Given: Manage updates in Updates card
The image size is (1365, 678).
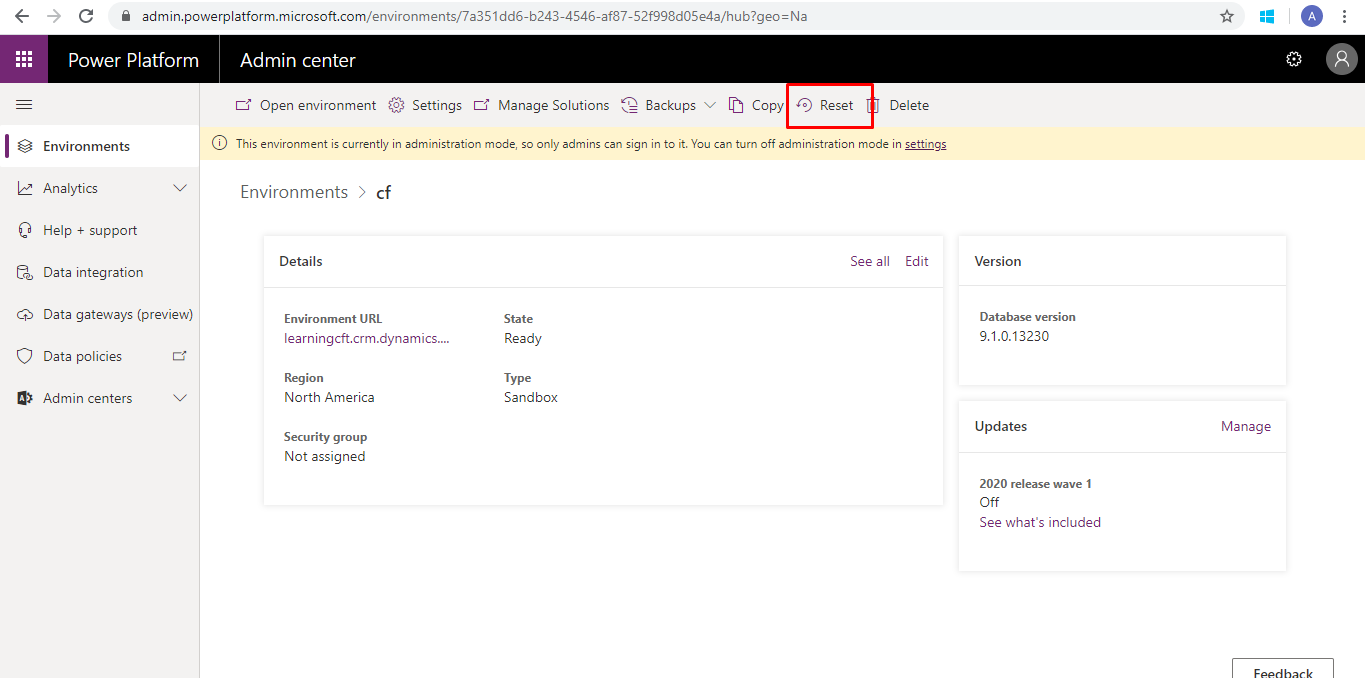Looking at the screenshot, I should point(1246,426).
